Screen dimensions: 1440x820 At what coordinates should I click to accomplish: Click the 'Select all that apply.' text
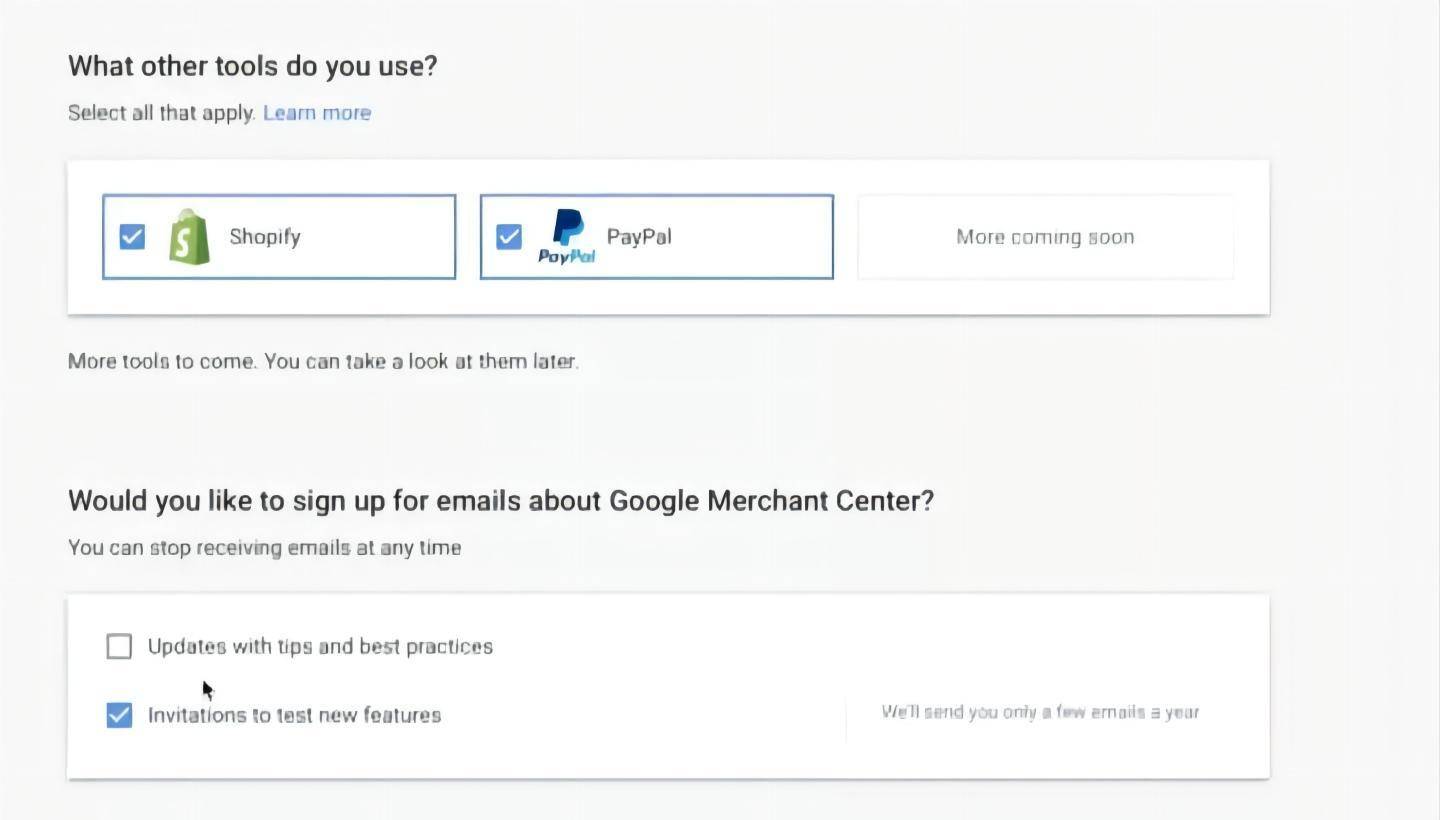click(x=162, y=113)
